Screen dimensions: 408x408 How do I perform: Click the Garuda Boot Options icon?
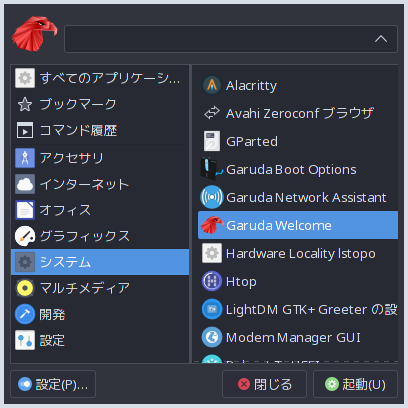pos(211,169)
